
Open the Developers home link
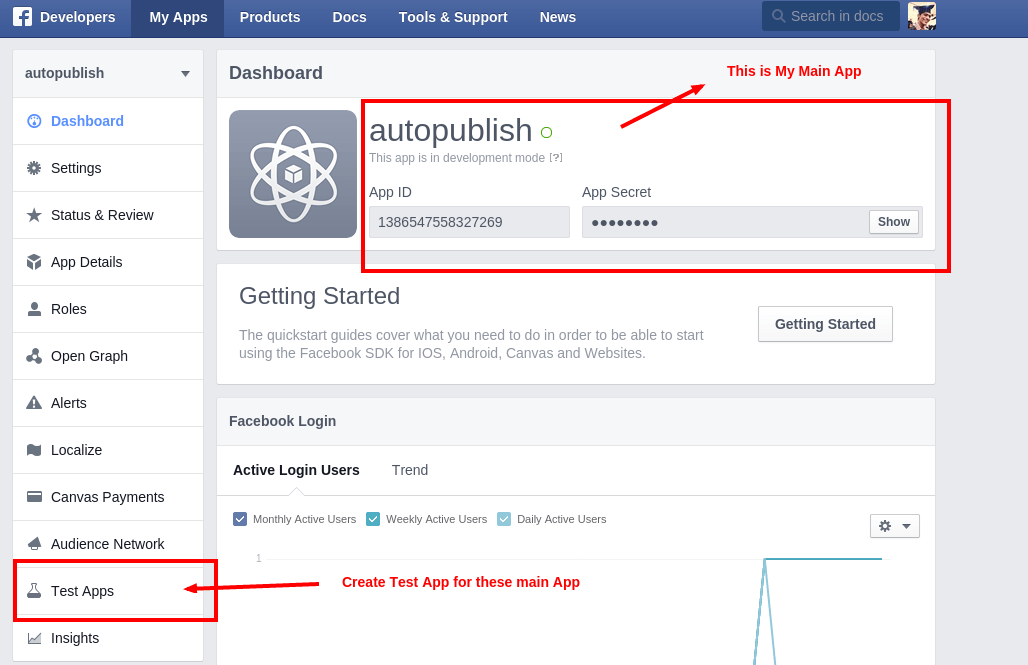click(x=77, y=17)
